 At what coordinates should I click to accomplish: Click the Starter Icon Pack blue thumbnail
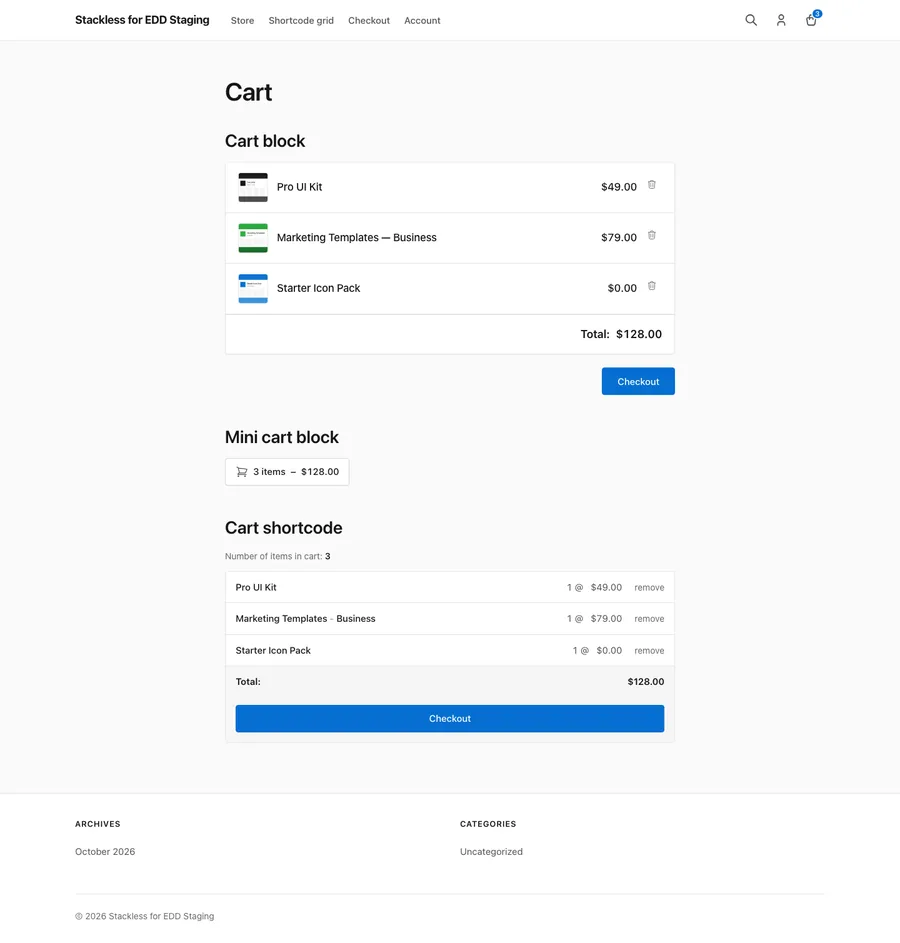[x=253, y=289]
